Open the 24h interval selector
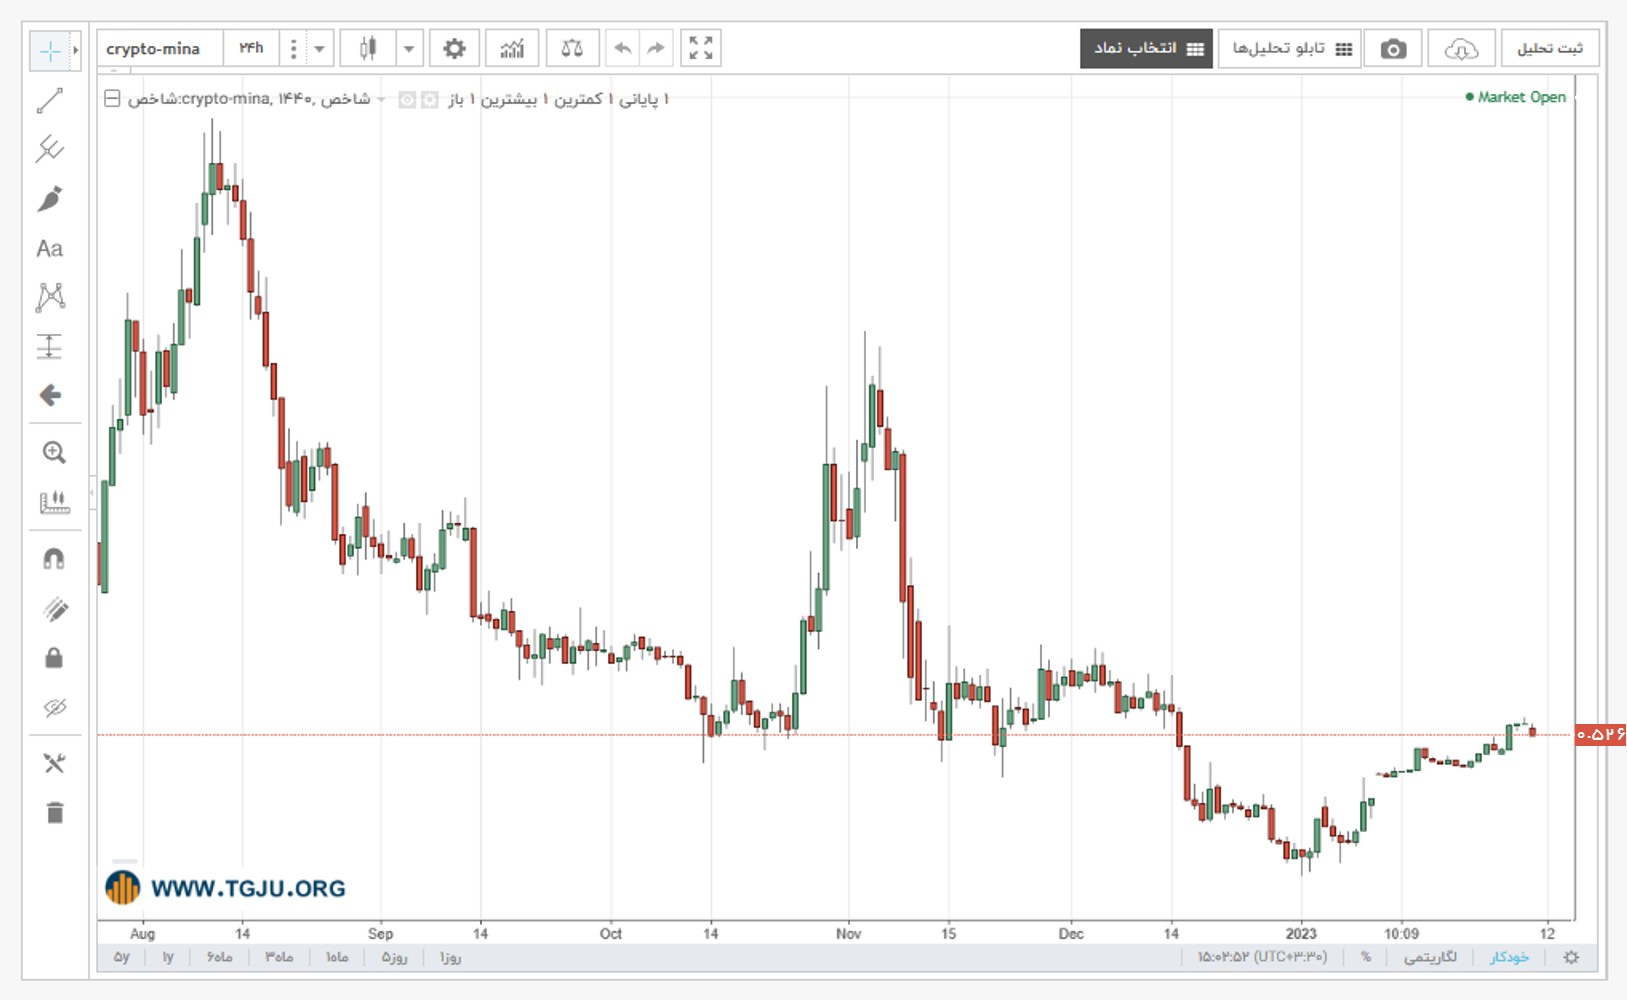1627x1000 pixels. click(x=251, y=48)
